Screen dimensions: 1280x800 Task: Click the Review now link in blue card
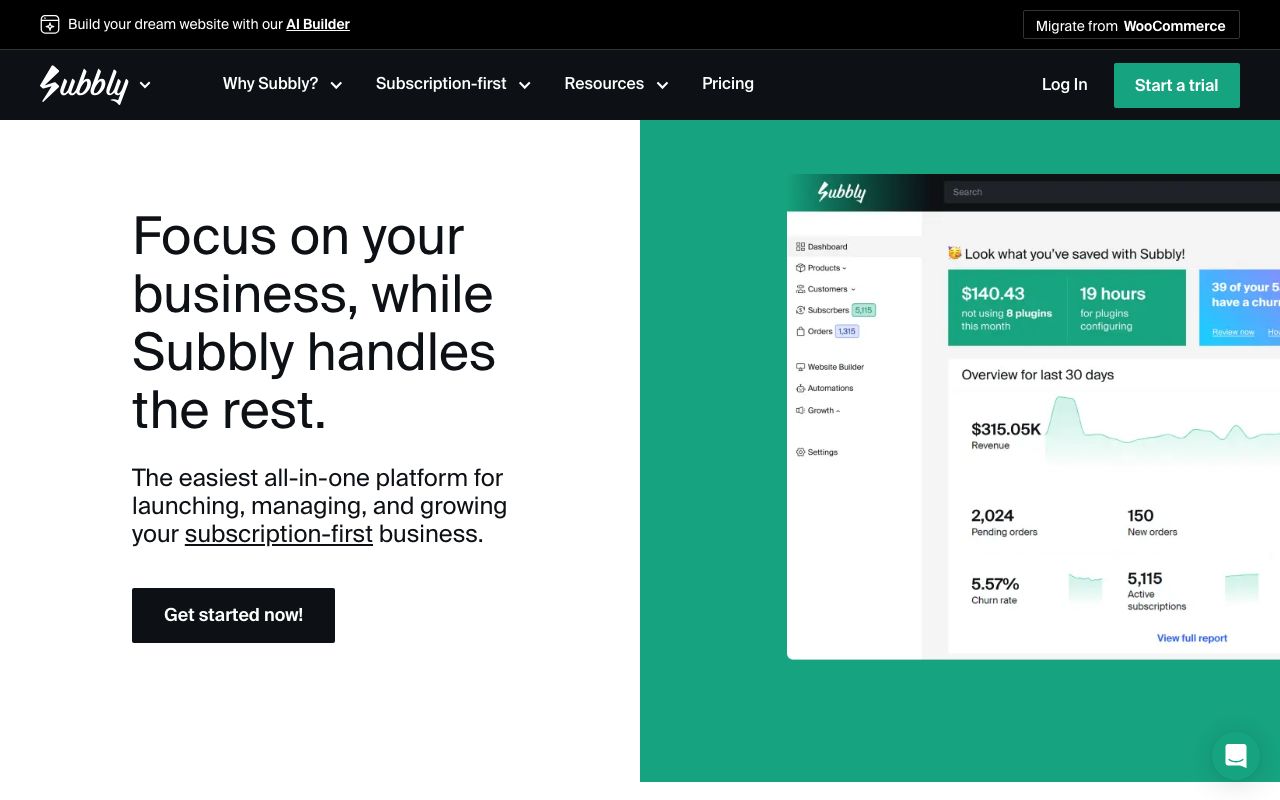[x=1233, y=332]
